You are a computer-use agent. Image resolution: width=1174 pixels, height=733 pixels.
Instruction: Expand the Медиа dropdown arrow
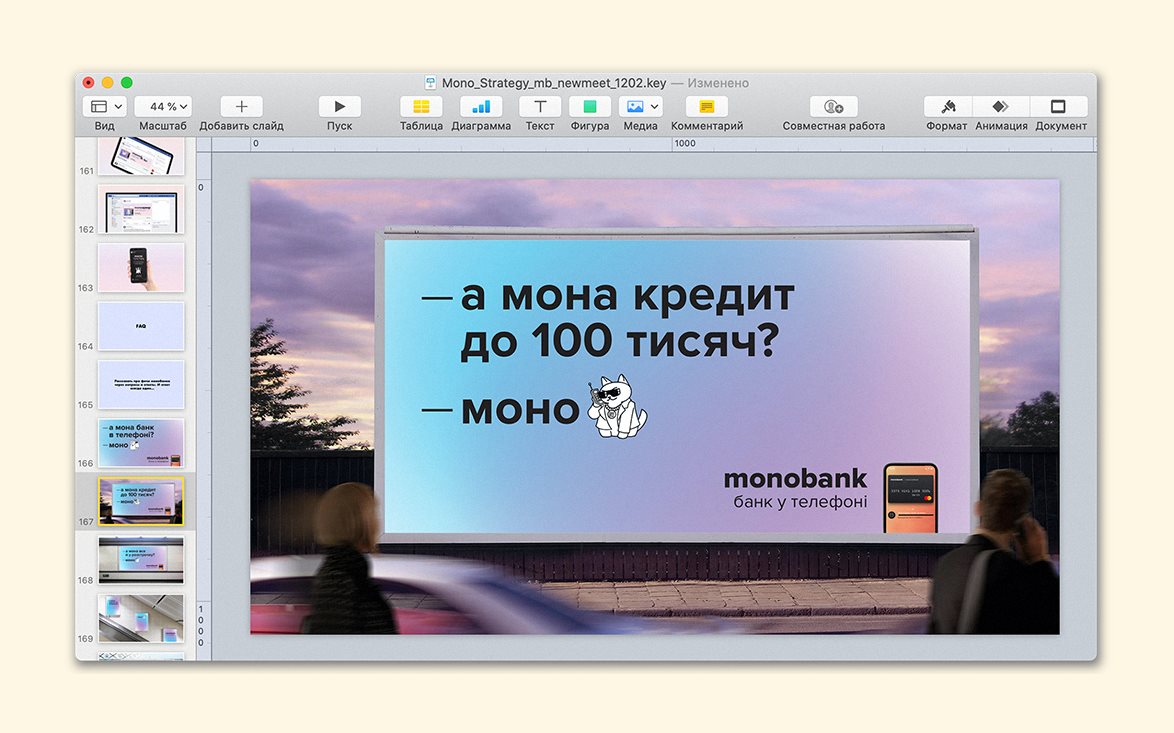pos(654,107)
